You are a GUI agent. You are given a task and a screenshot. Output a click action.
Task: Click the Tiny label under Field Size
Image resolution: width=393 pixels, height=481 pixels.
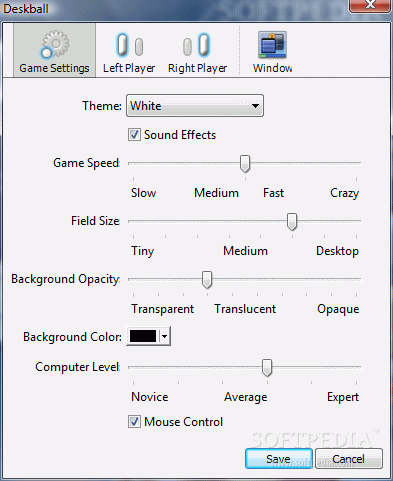point(143,251)
